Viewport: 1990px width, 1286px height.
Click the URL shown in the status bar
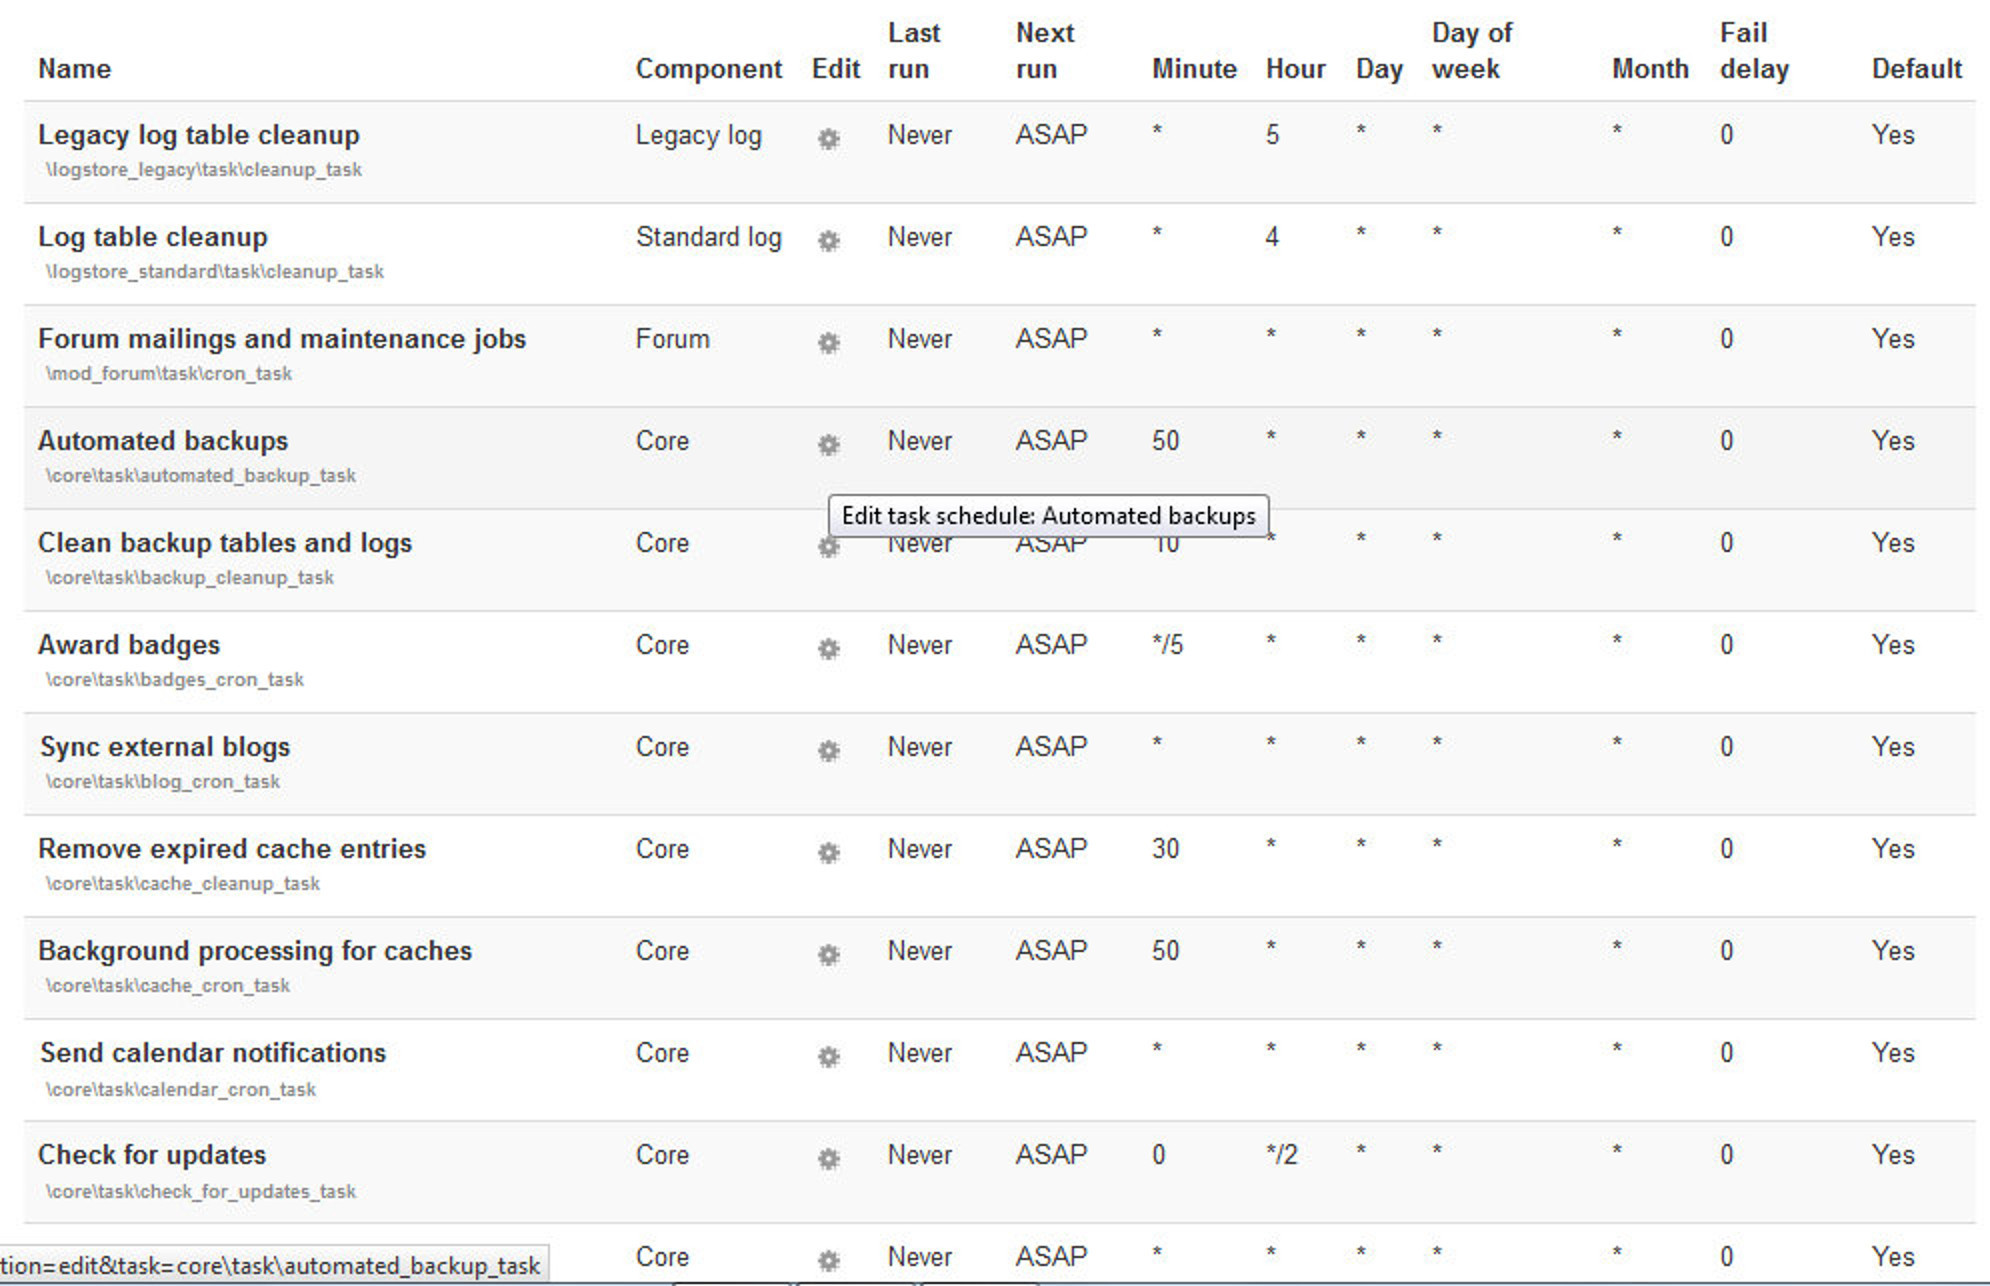coord(270,1263)
